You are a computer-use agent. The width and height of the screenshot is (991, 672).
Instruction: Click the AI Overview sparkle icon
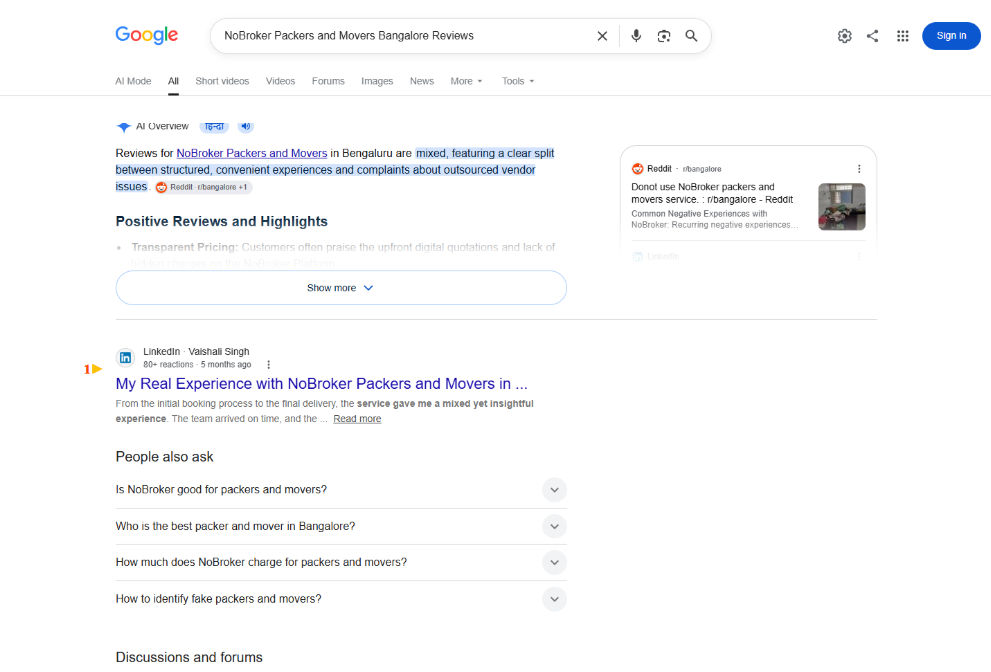(123, 127)
